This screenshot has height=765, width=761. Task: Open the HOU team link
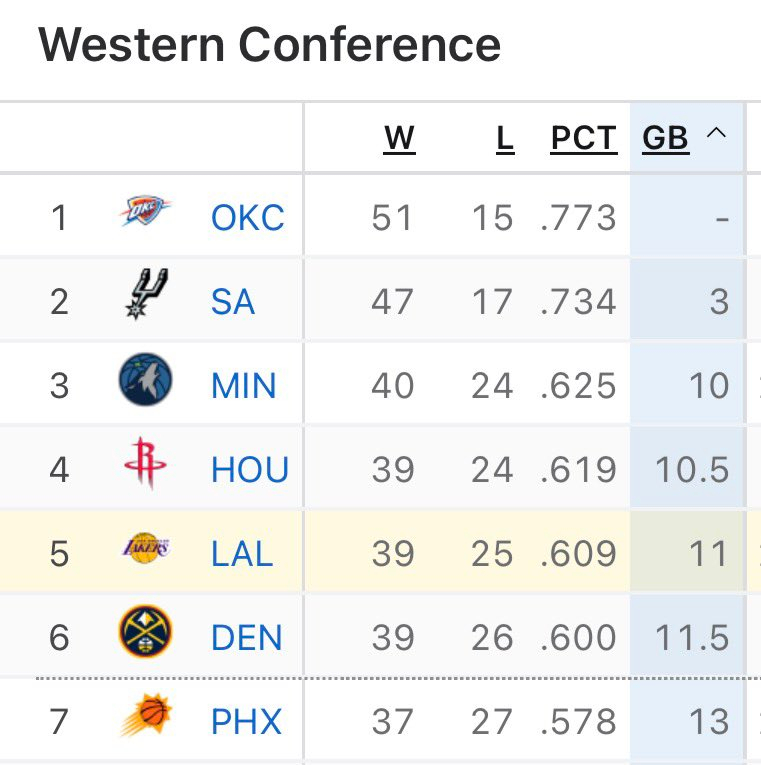click(x=249, y=469)
